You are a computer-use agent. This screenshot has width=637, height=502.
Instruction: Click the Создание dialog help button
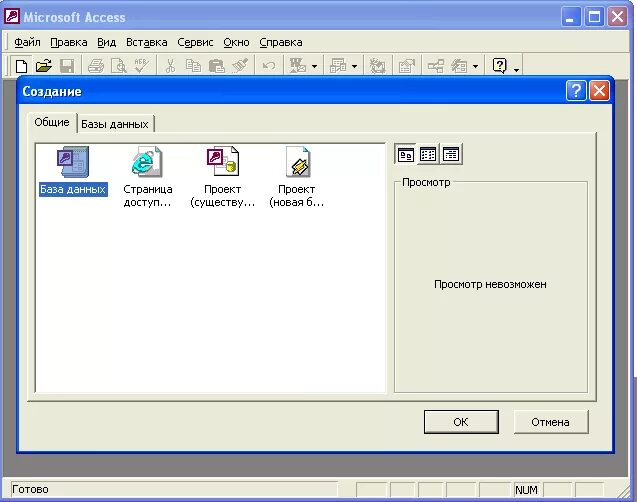point(576,91)
